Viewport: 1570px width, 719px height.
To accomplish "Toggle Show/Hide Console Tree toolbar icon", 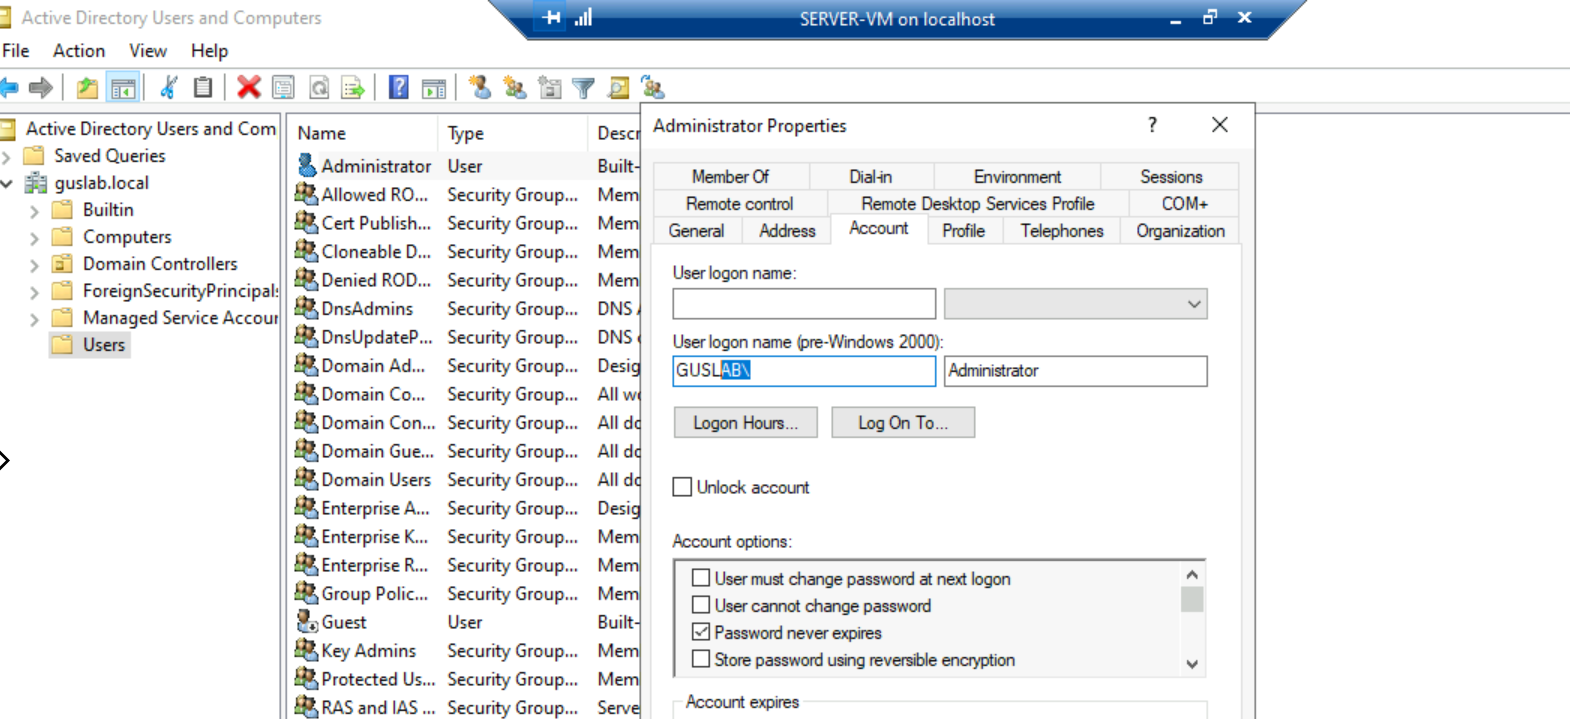I will point(123,88).
